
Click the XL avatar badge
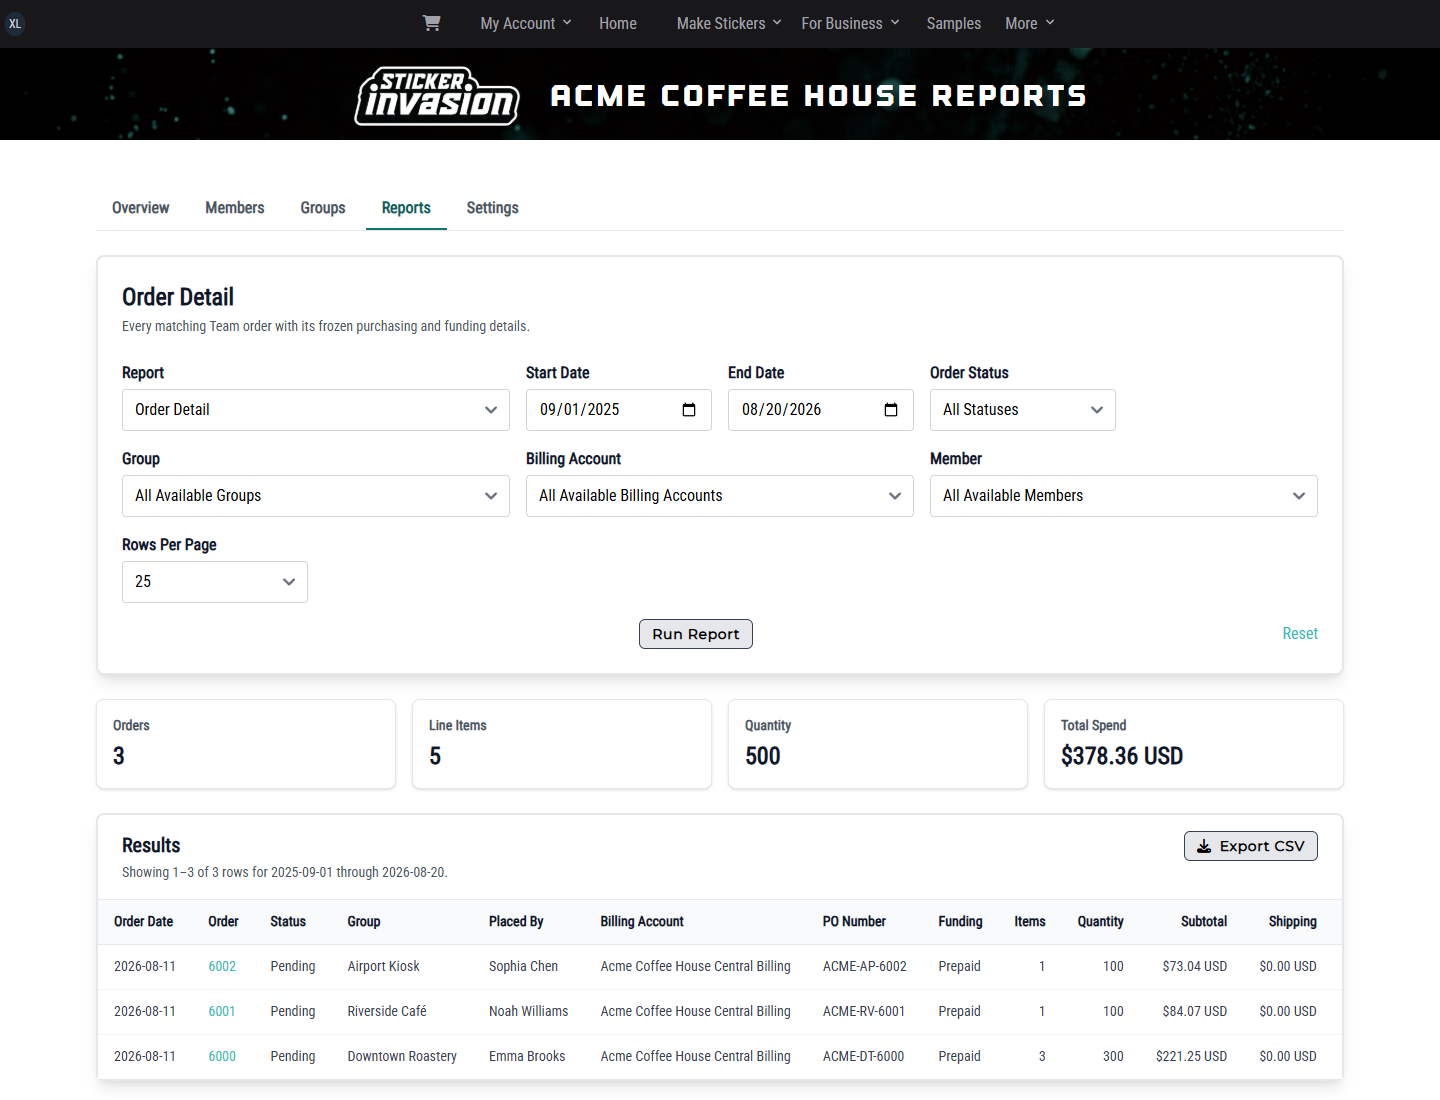click(15, 23)
